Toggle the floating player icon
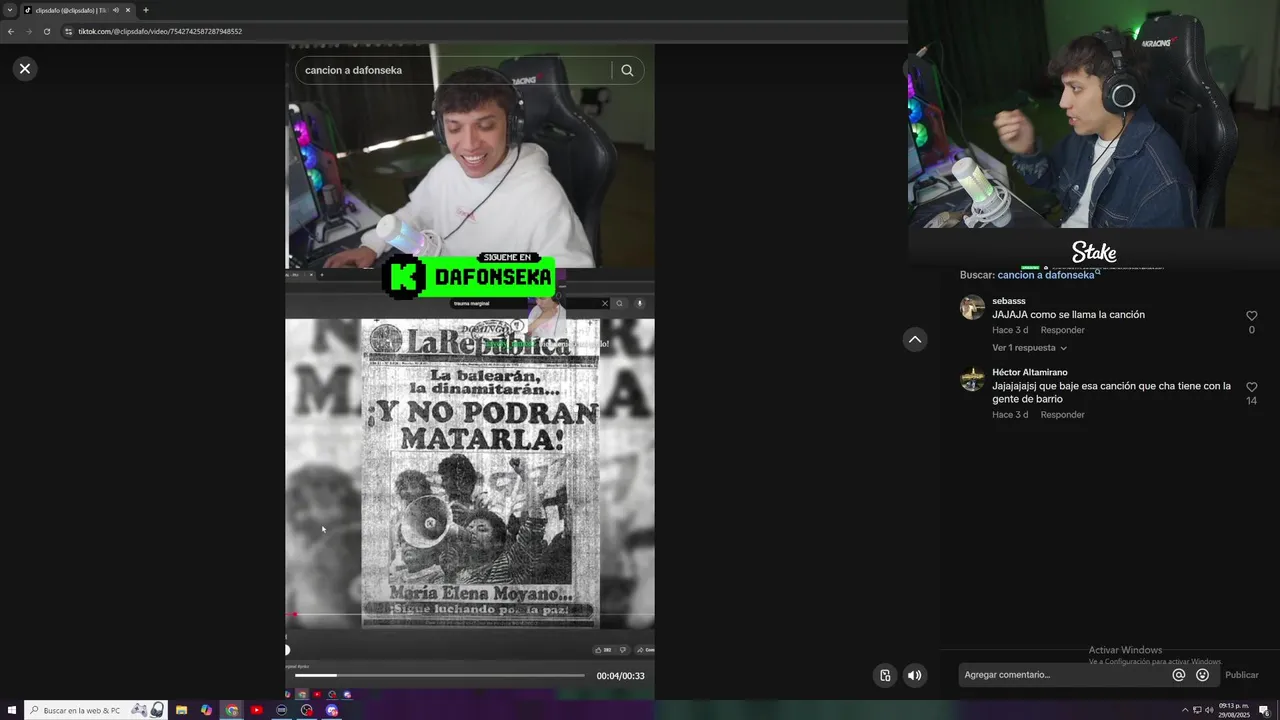Screen dimensions: 1280x720 [885, 675]
